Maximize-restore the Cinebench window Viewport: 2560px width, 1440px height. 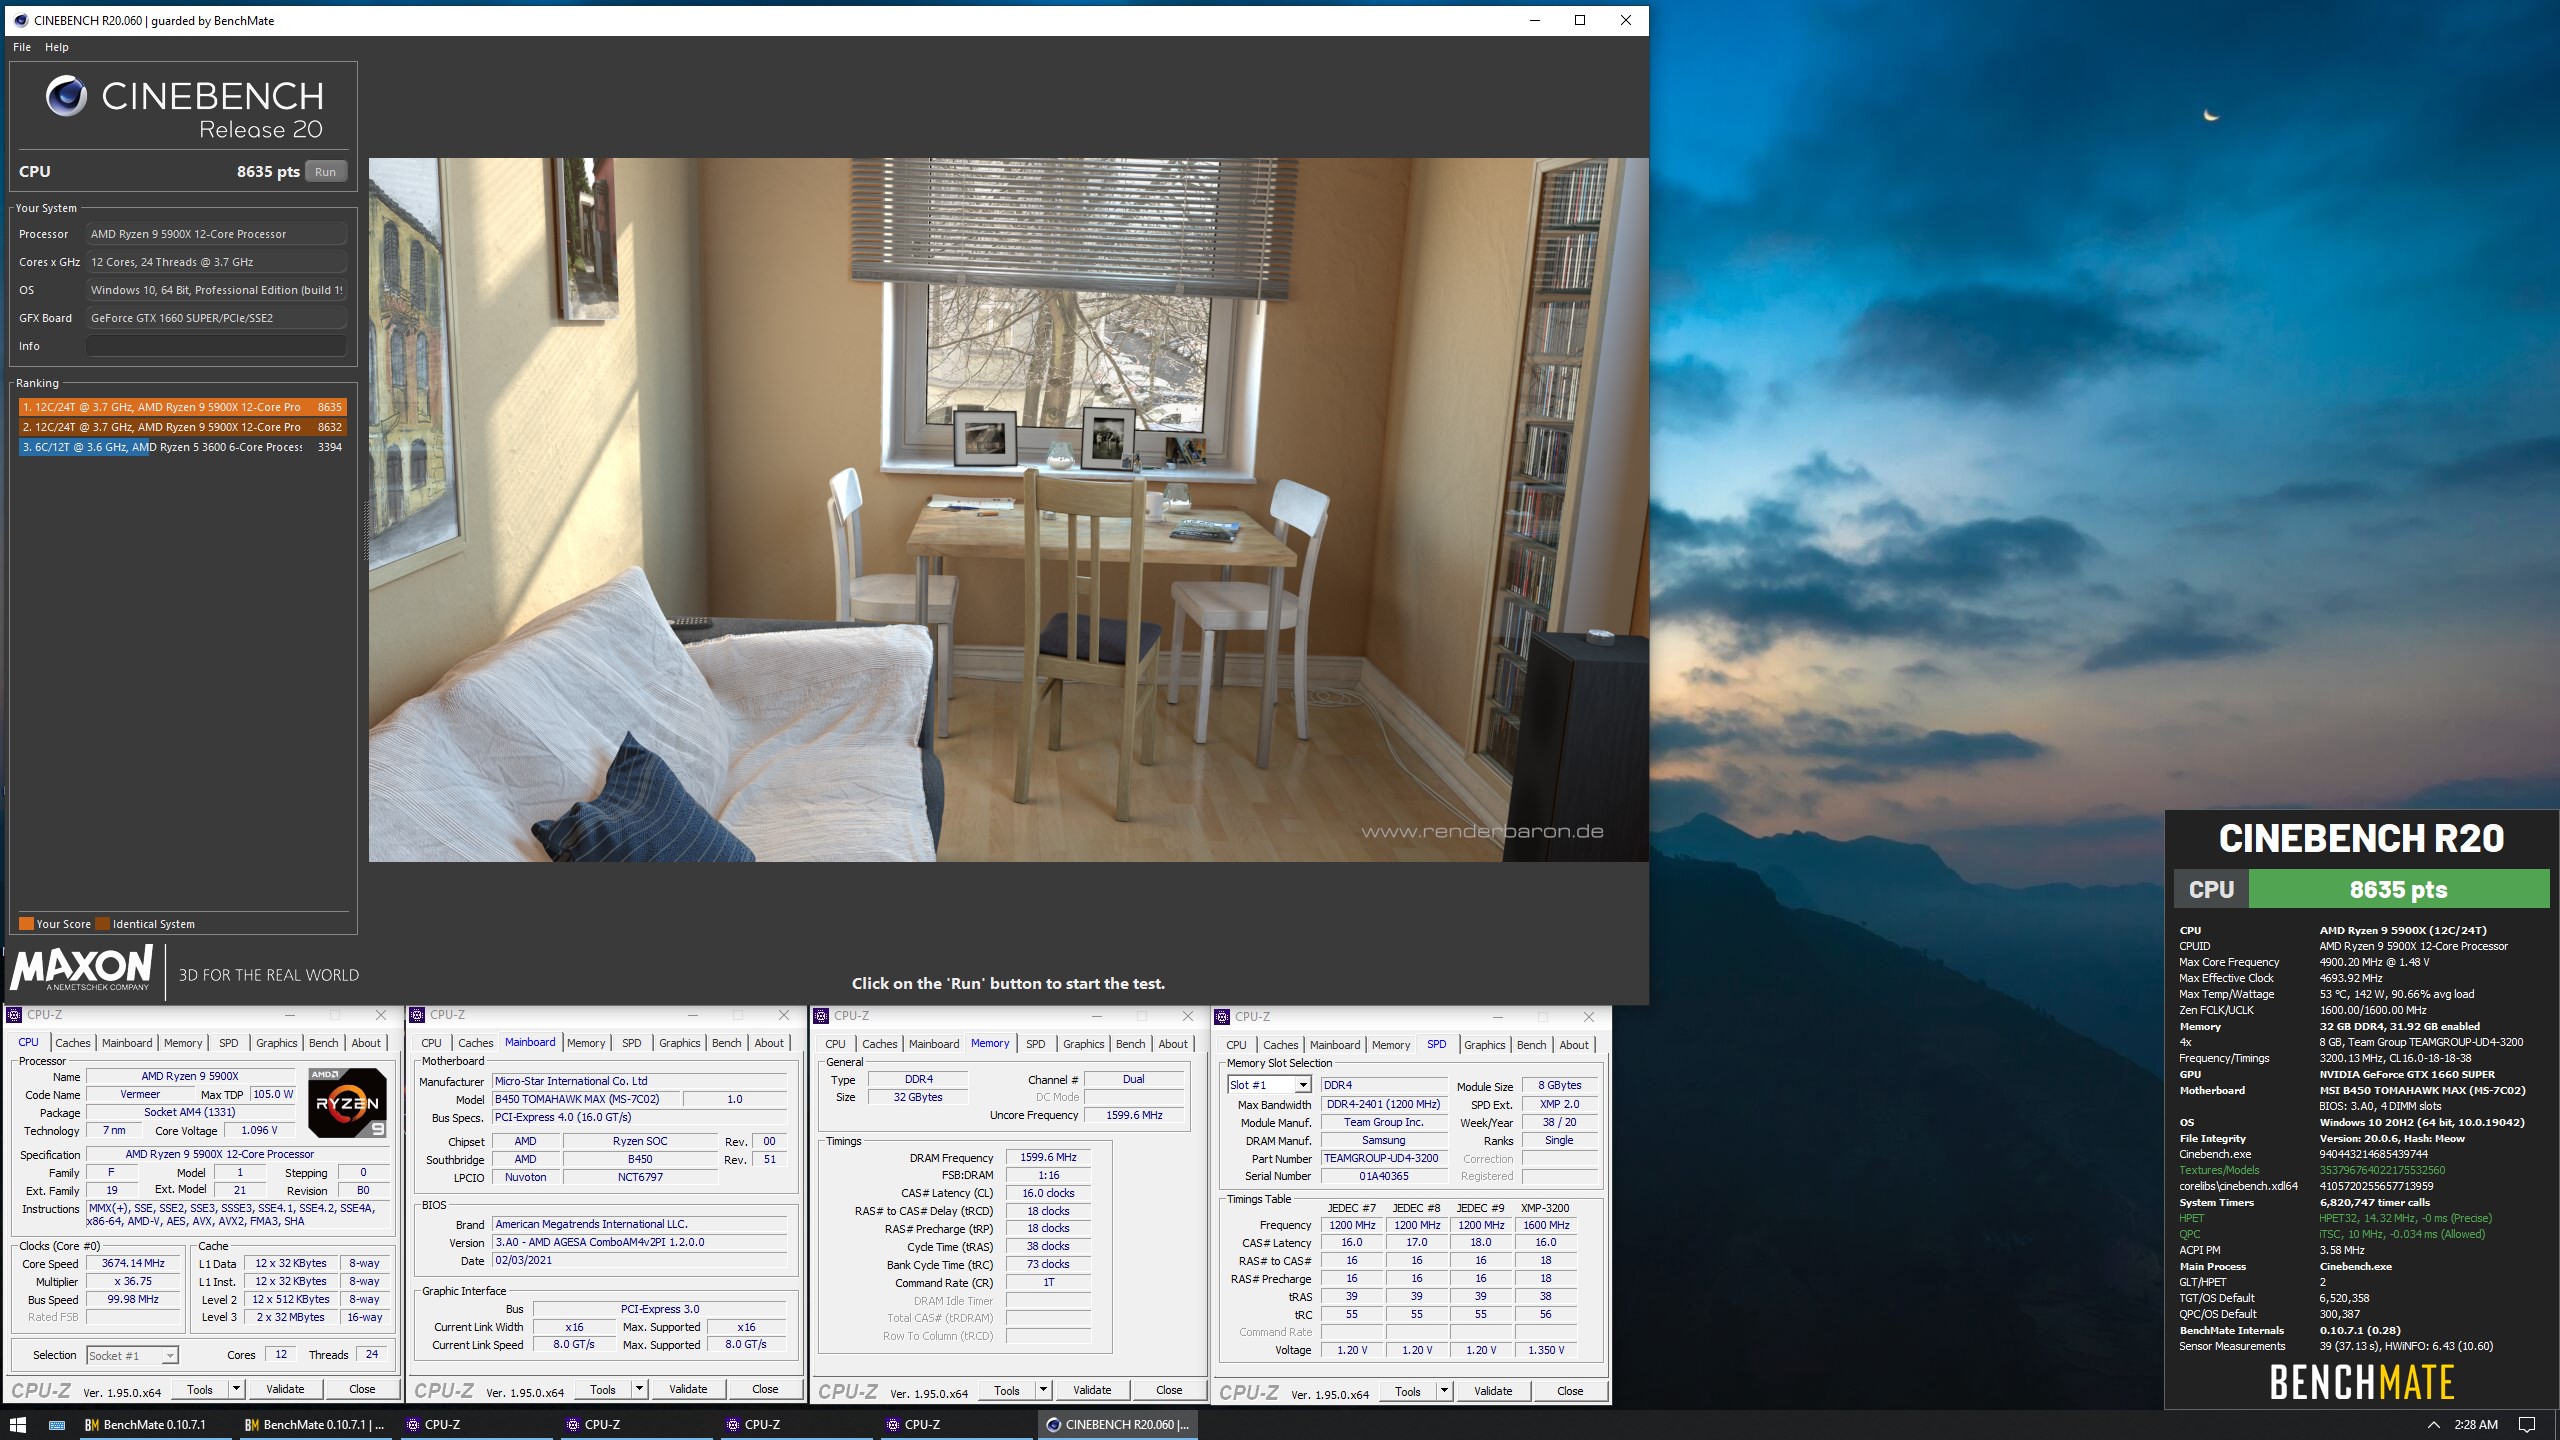click(1580, 20)
